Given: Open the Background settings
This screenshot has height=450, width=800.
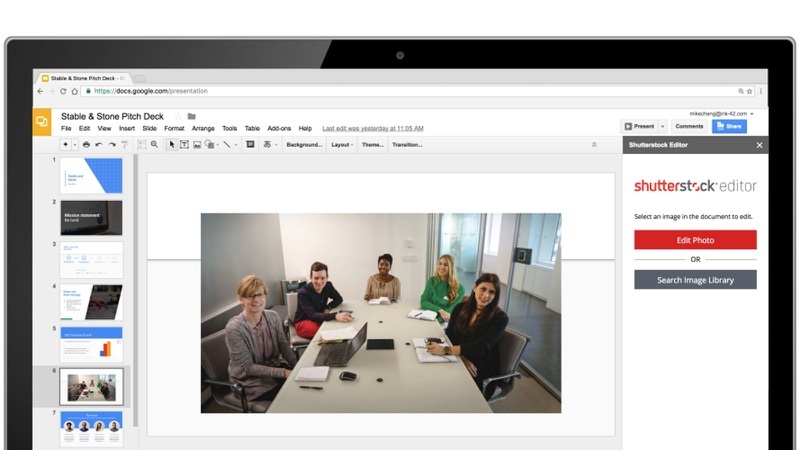Looking at the screenshot, I should point(304,145).
